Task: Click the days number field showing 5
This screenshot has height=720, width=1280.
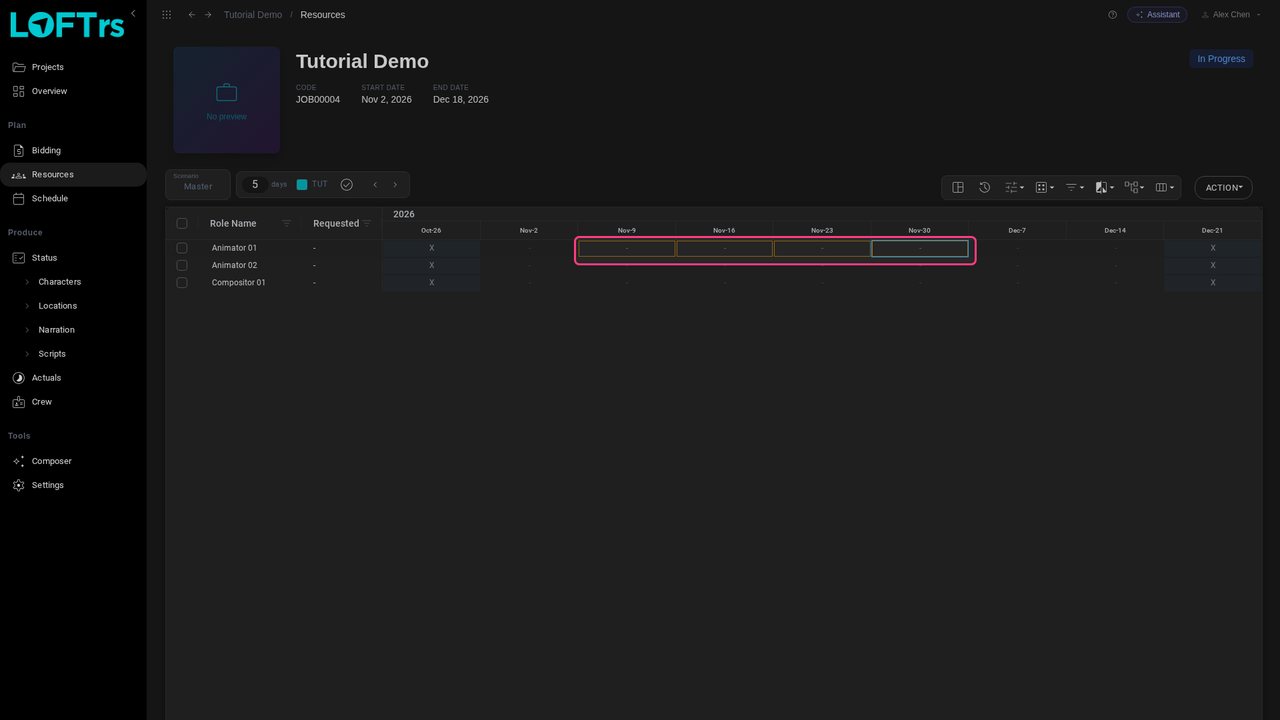Action: coord(255,185)
